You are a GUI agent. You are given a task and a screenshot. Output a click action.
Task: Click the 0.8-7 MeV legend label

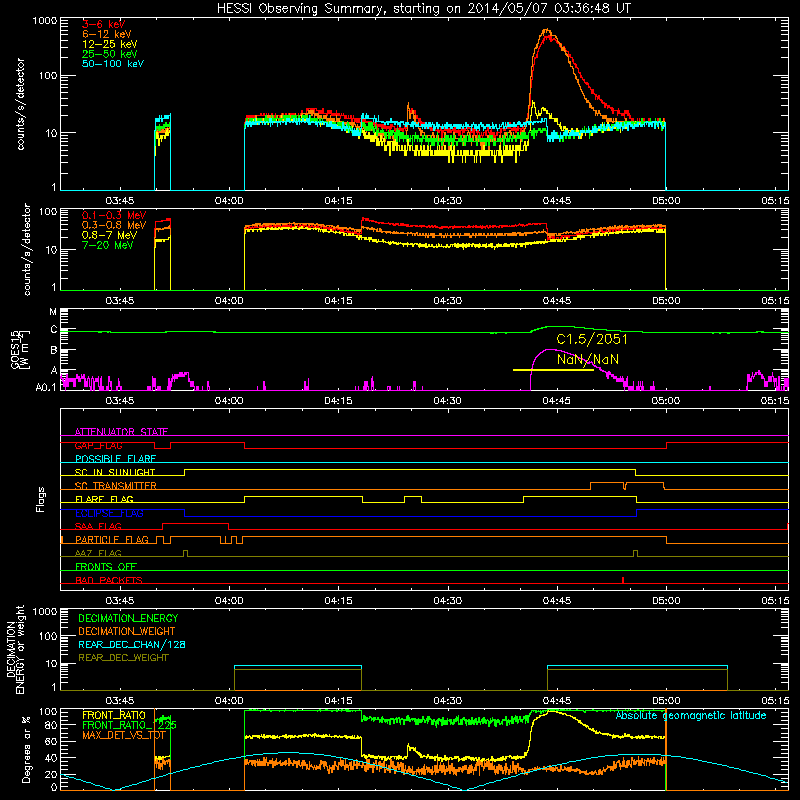coord(110,235)
